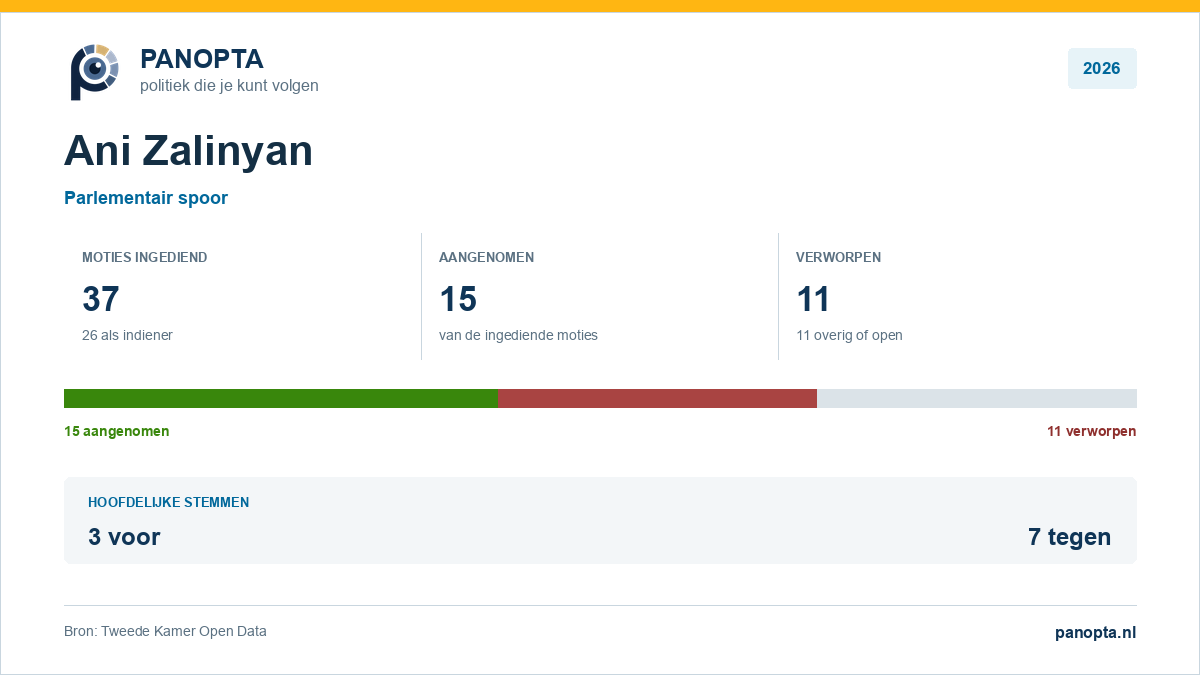
Task: Click the Hoofdelijke stemmen heading
Action: tap(169, 502)
